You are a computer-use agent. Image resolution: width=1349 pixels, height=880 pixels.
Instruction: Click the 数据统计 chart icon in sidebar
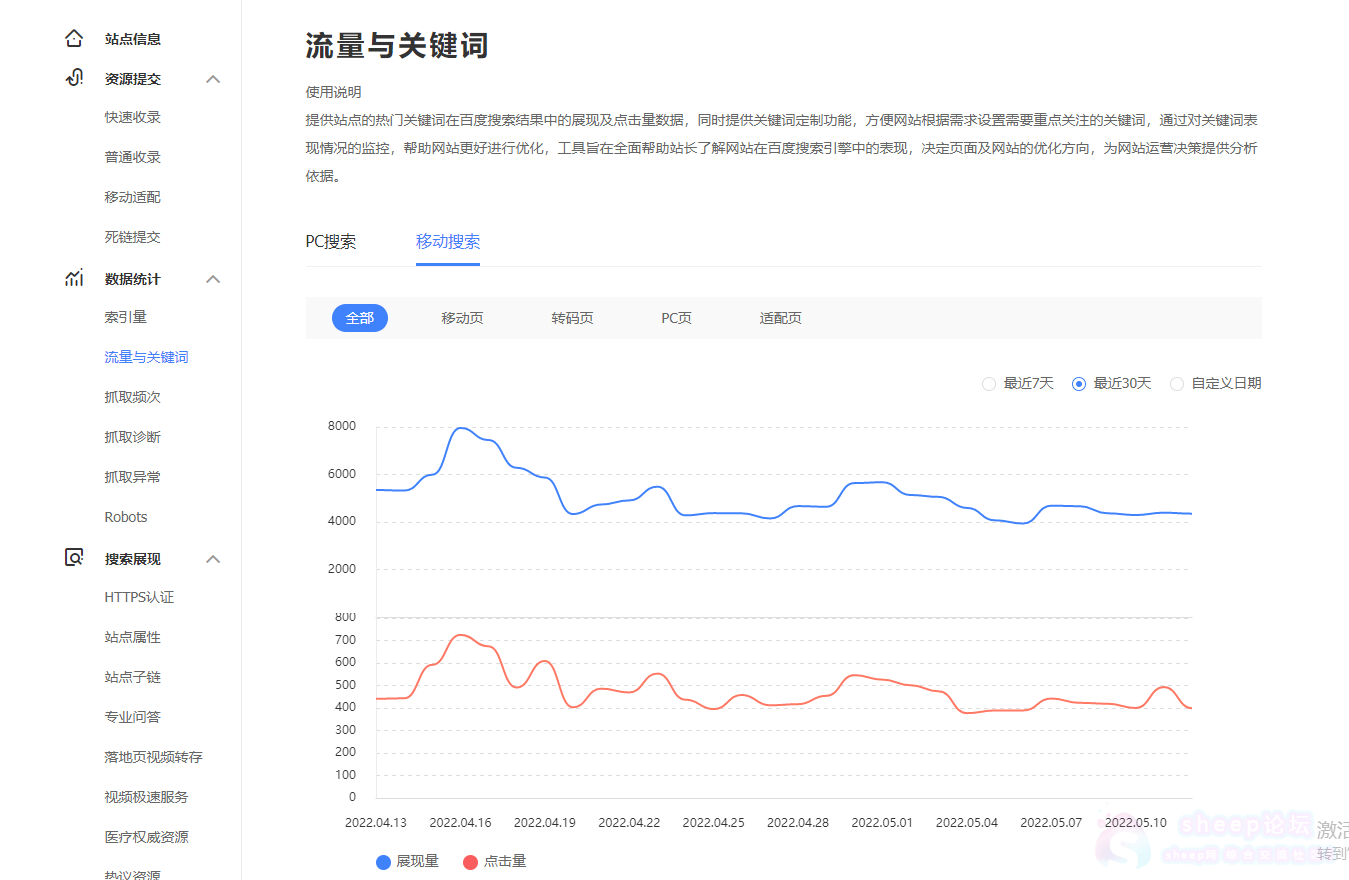(73, 278)
